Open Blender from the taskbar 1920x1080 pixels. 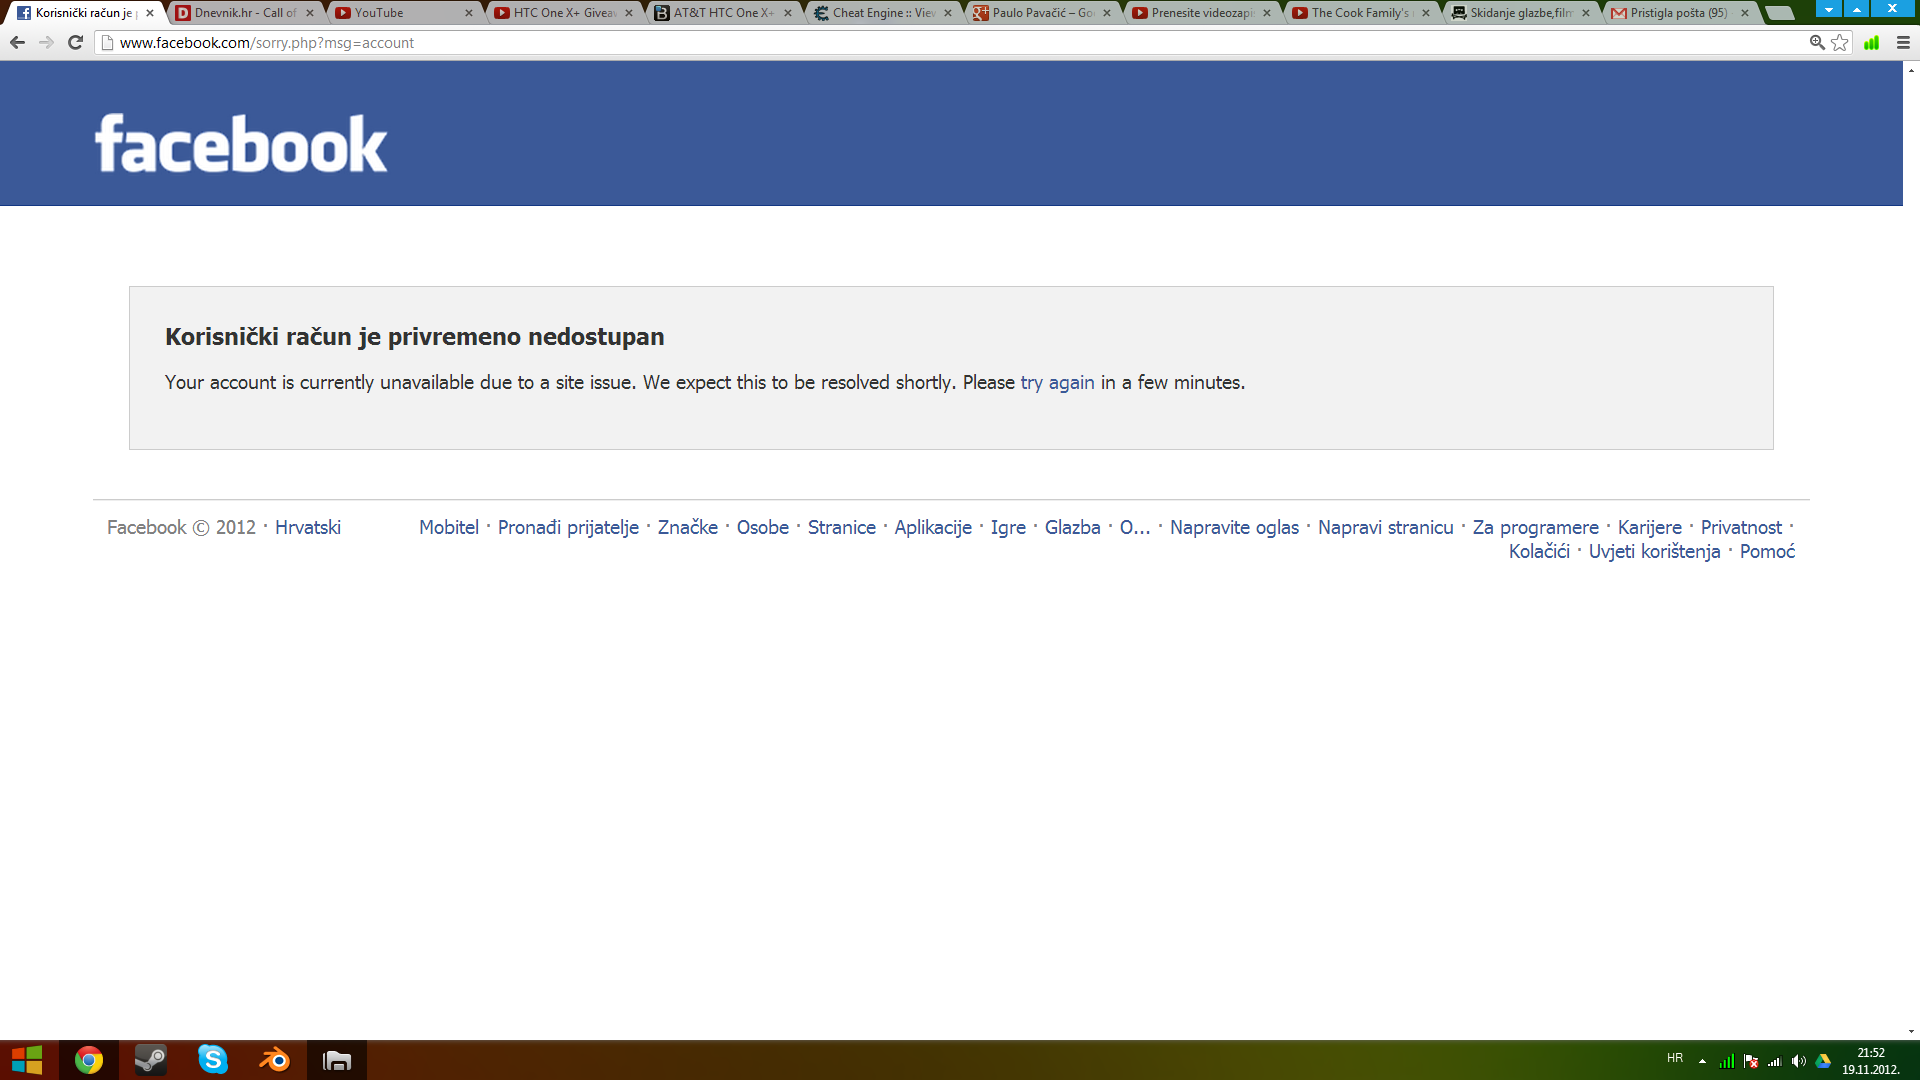pyautogui.click(x=275, y=1060)
